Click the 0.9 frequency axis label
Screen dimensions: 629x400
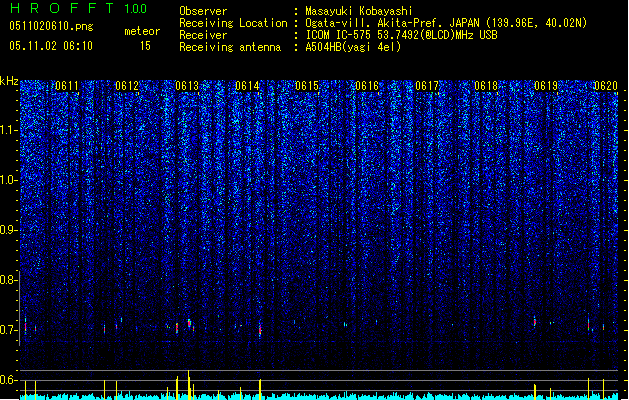point(8,230)
